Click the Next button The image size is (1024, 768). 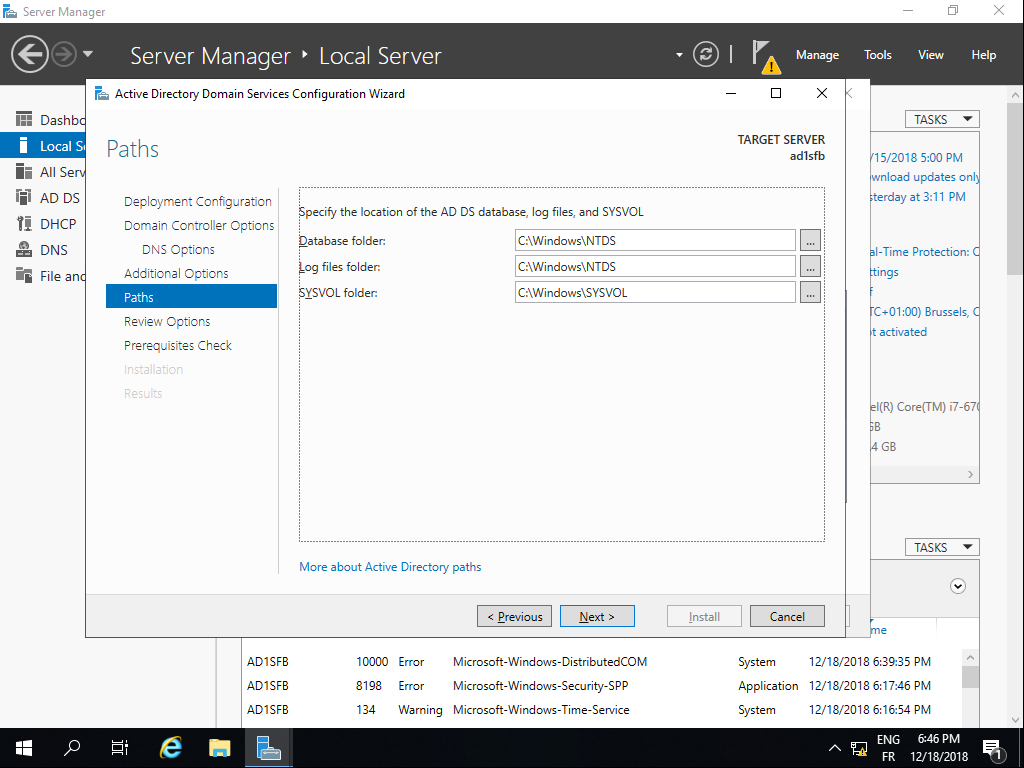point(597,616)
